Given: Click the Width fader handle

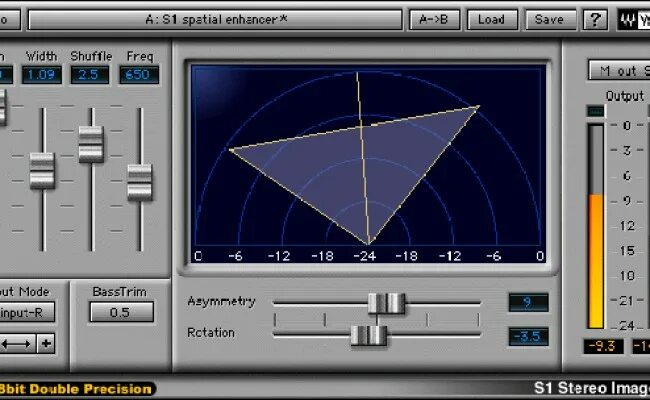Looking at the screenshot, I should tap(42, 171).
